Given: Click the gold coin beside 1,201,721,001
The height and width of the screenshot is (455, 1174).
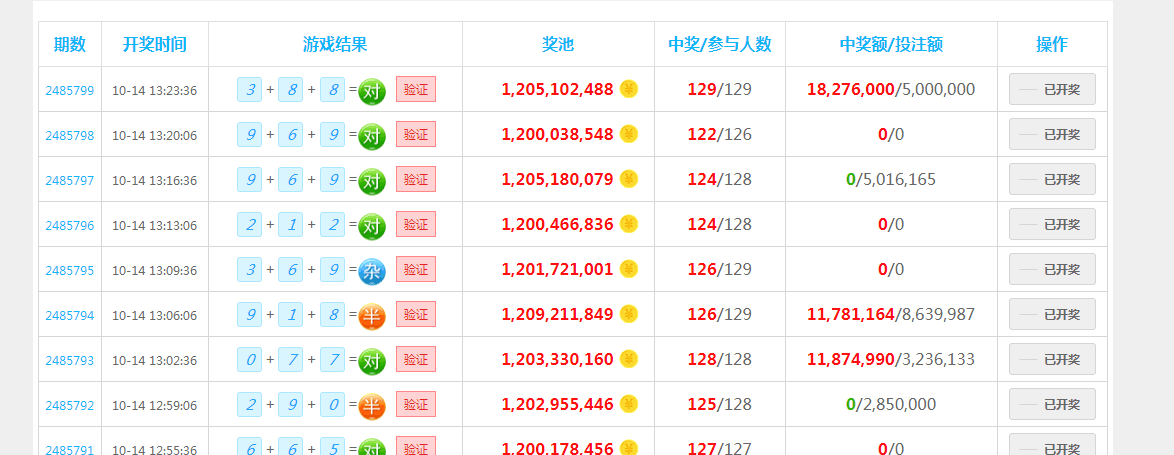Looking at the screenshot, I should pos(629,269).
